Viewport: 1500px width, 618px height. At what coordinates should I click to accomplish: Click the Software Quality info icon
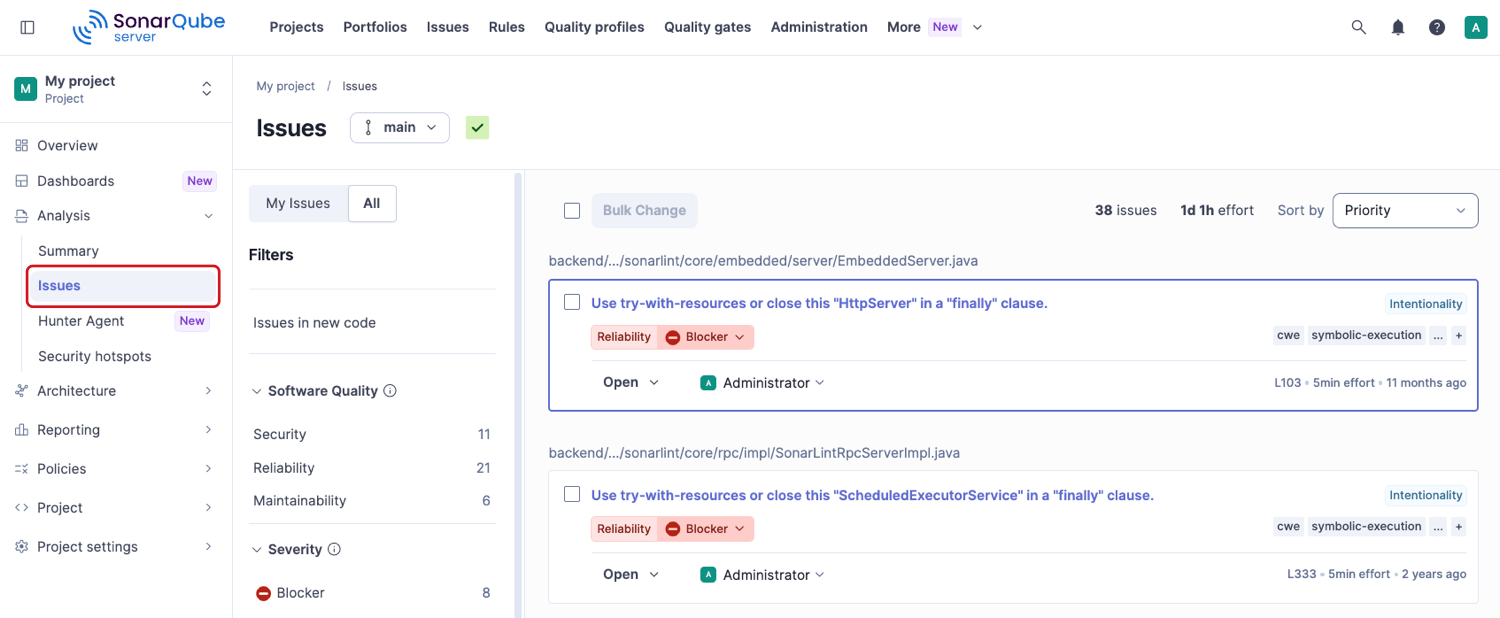pyautogui.click(x=390, y=391)
